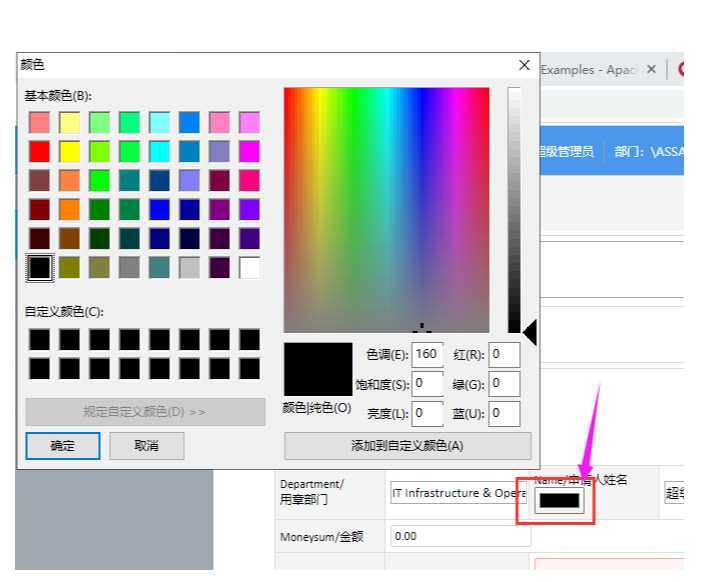
Task: Click the Blue (蓝) value field
Action: pos(504,414)
